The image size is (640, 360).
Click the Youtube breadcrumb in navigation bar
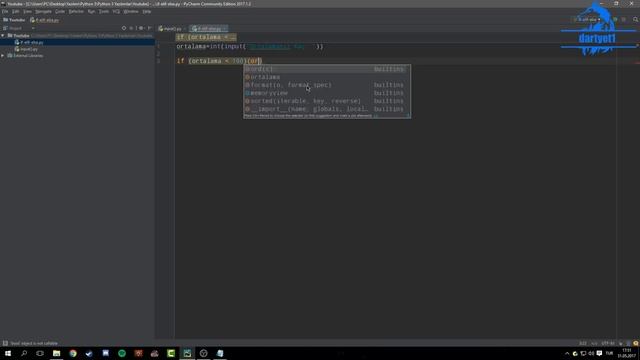pyautogui.click(x=14, y=20)
